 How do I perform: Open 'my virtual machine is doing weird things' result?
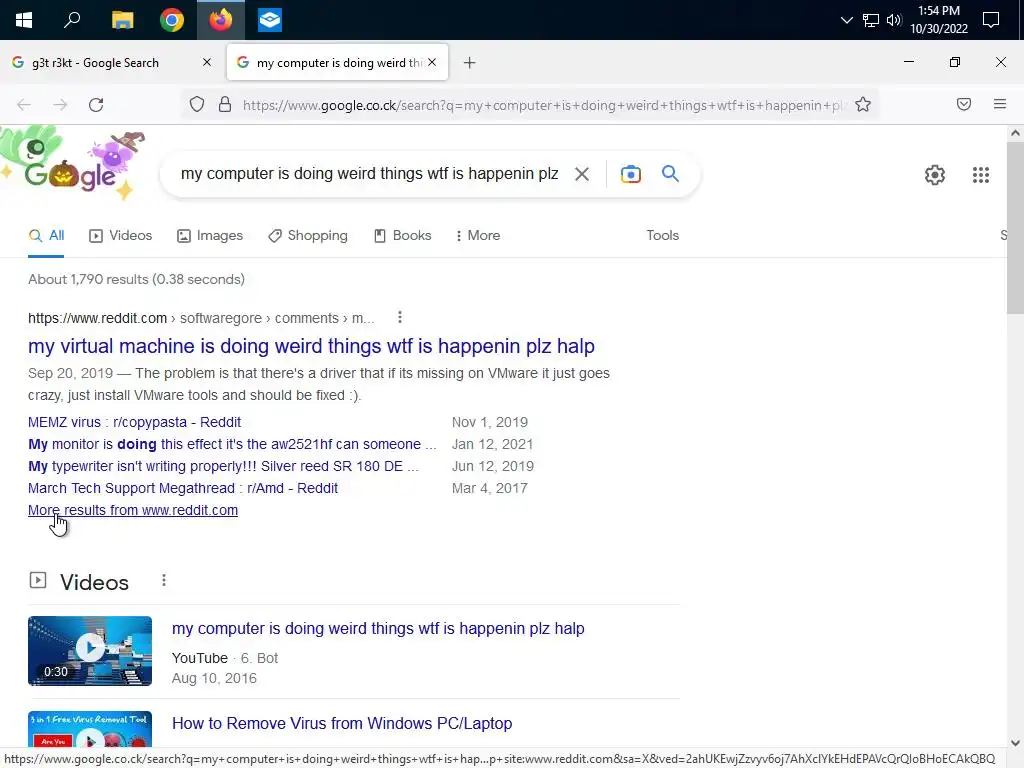click(x=311, y=346)
